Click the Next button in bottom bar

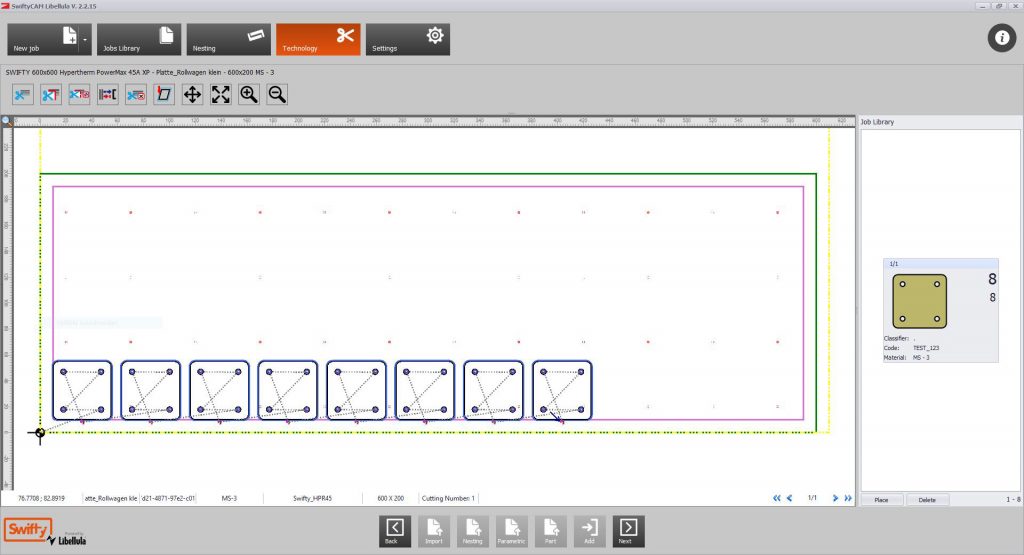click(x=628, y=531)
